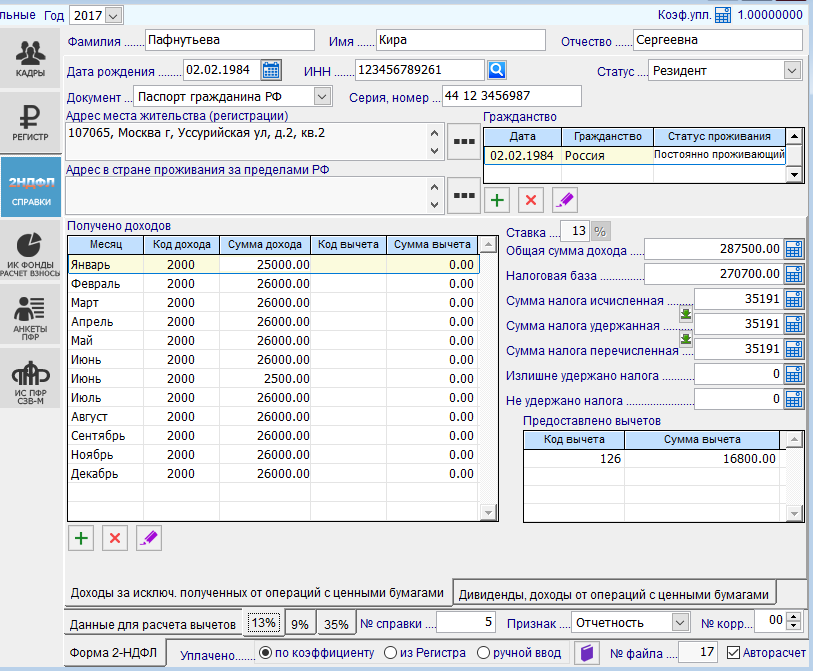813x671 pixels.
Task: Click the № справки field
Action: [x=466, y=622]
